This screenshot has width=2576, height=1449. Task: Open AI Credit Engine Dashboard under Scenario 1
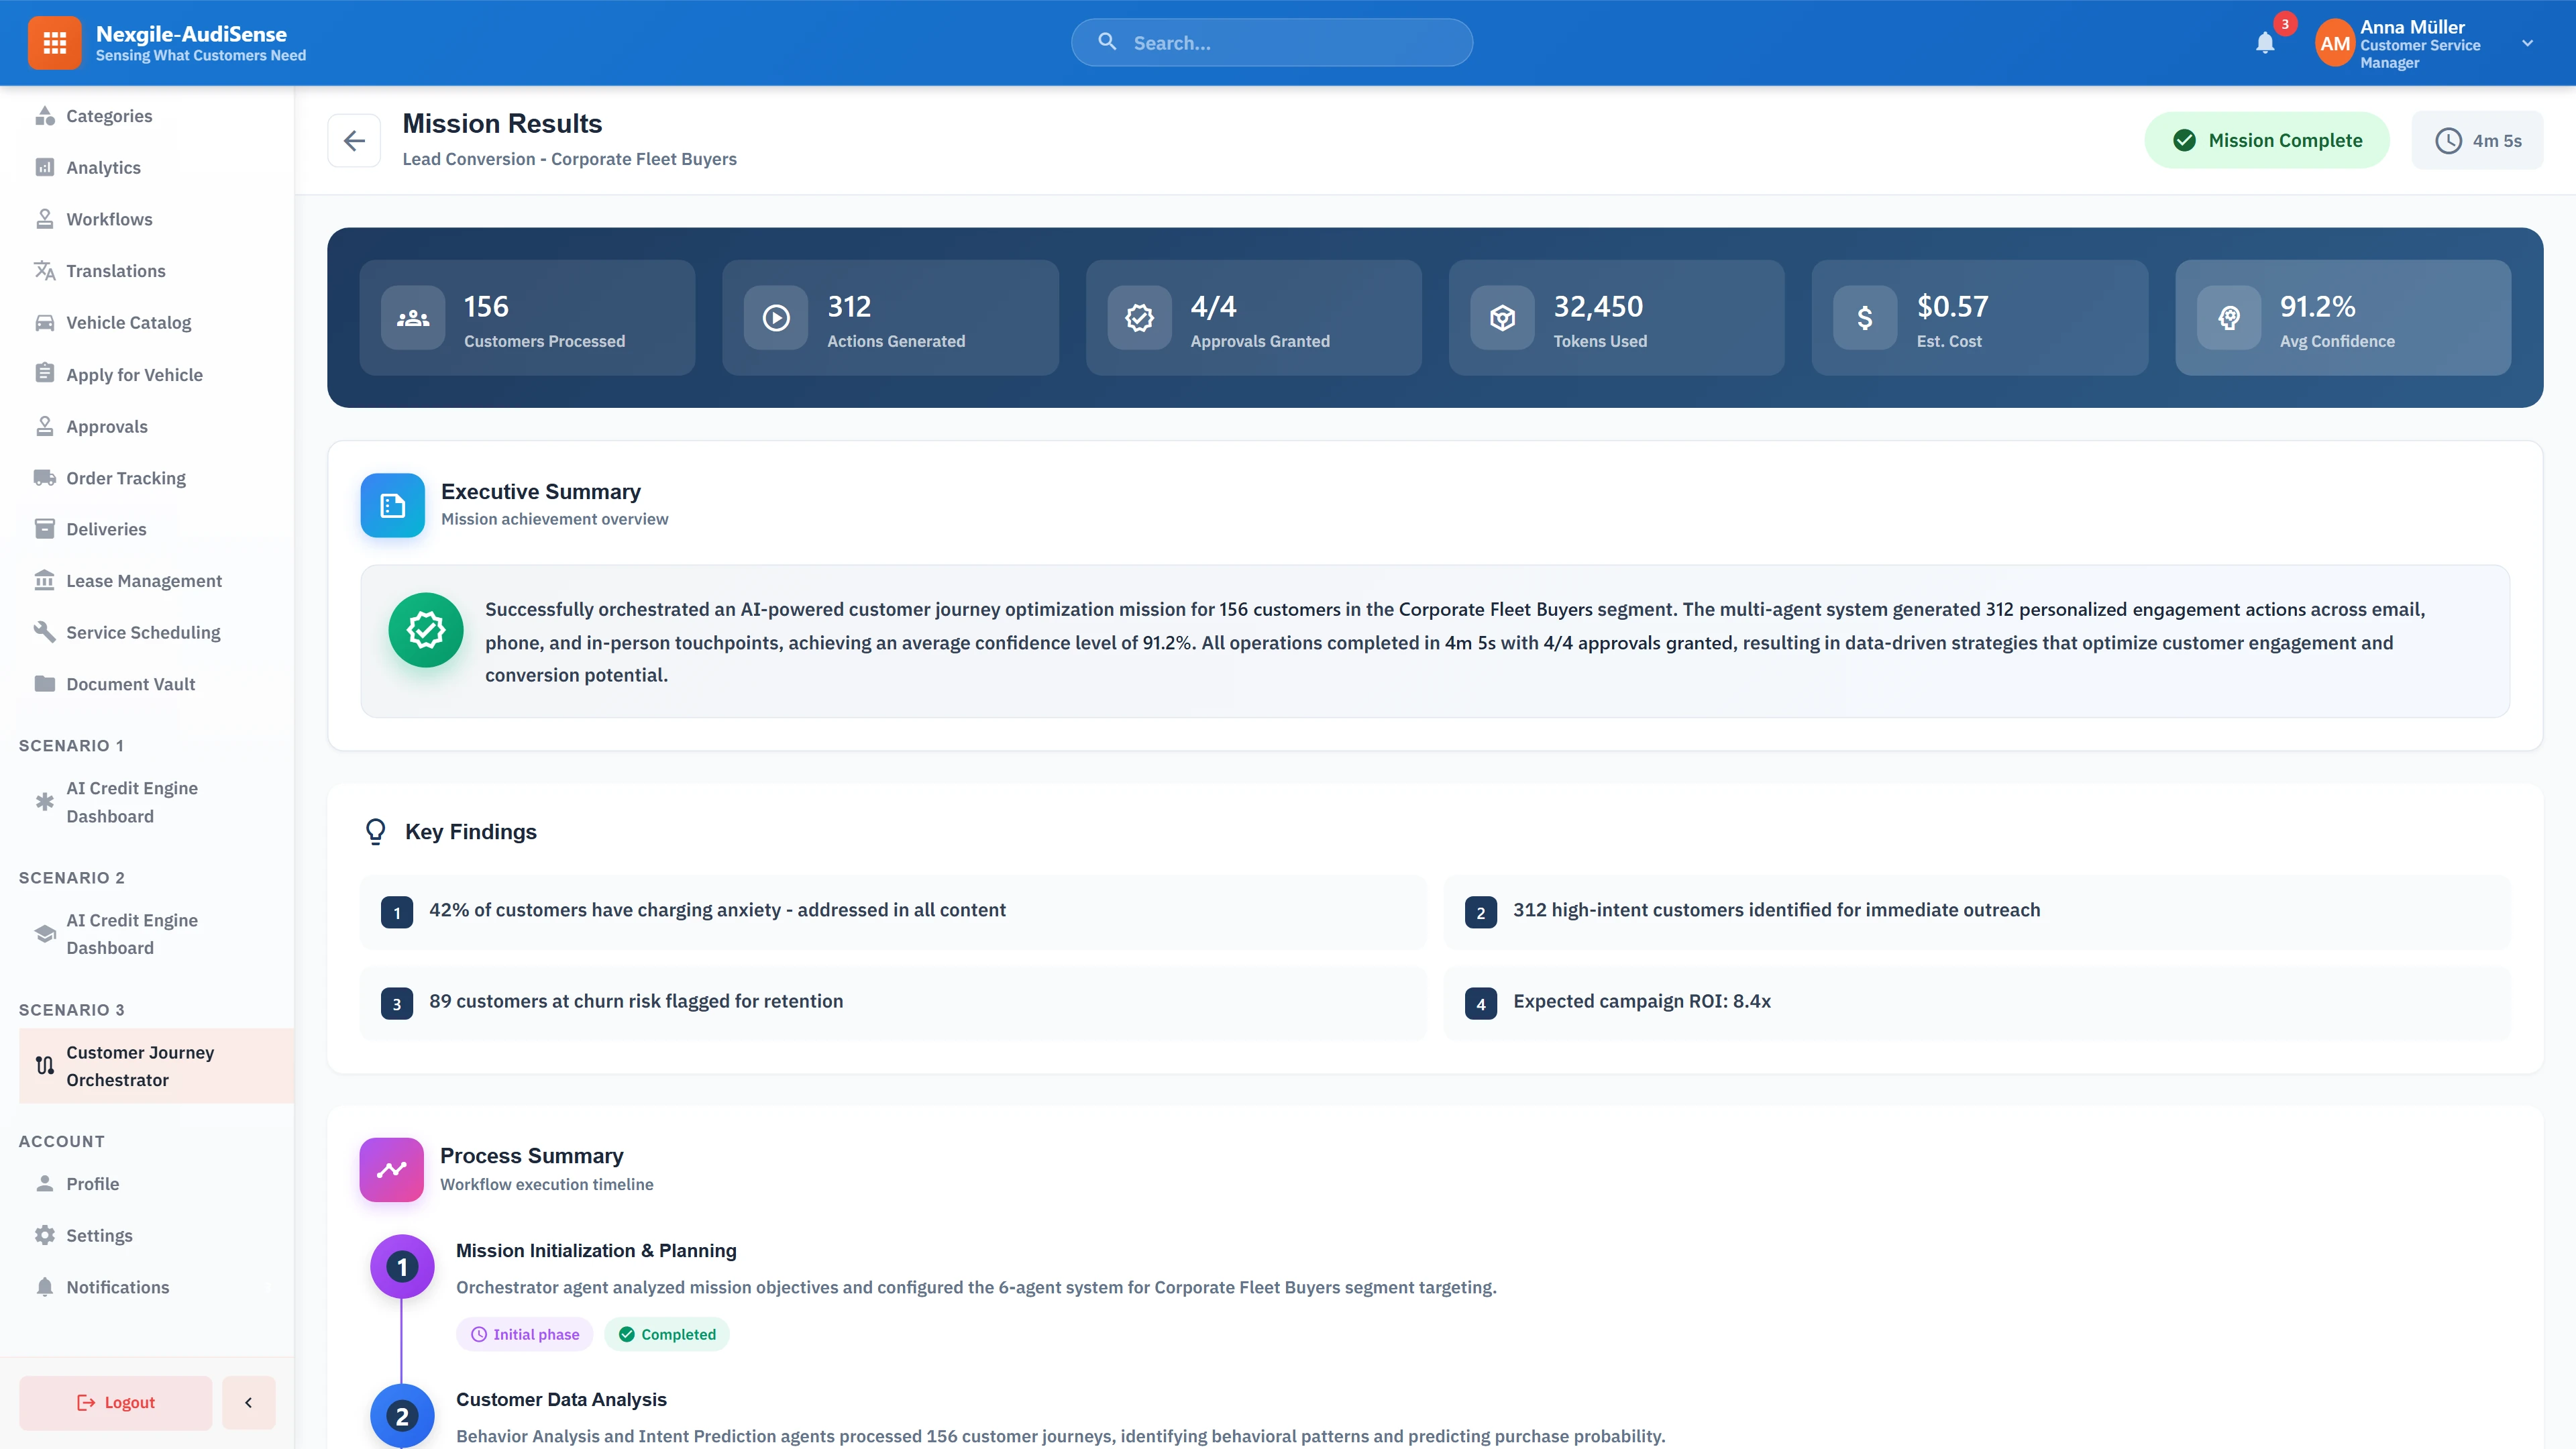pos(132,802)
